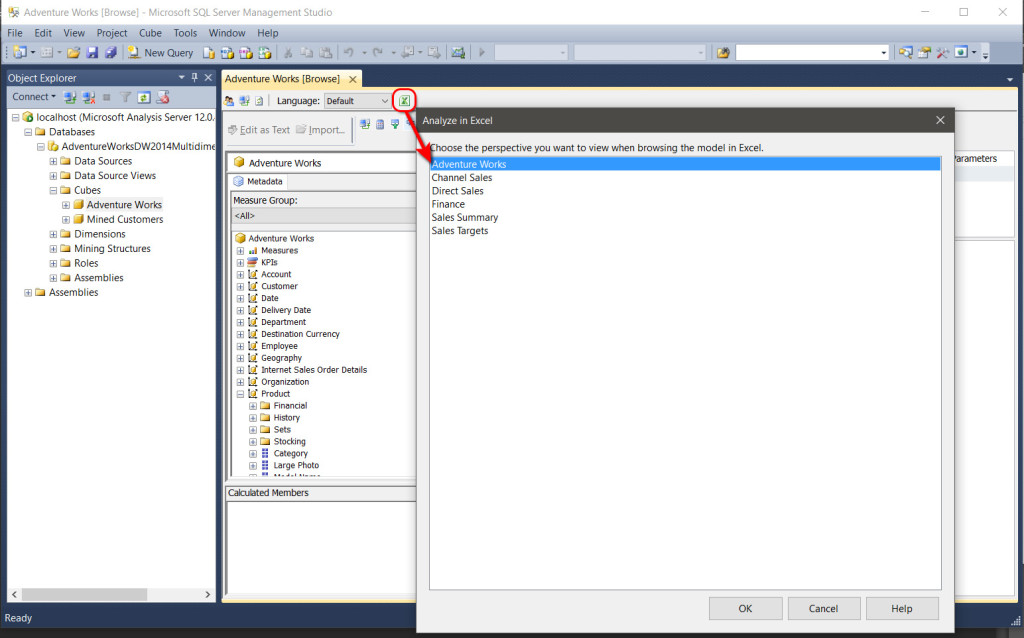This screenshot has height=638, width=1024.
Task: Click the Save toolbar icon
Action: click(x=93, y=52)
